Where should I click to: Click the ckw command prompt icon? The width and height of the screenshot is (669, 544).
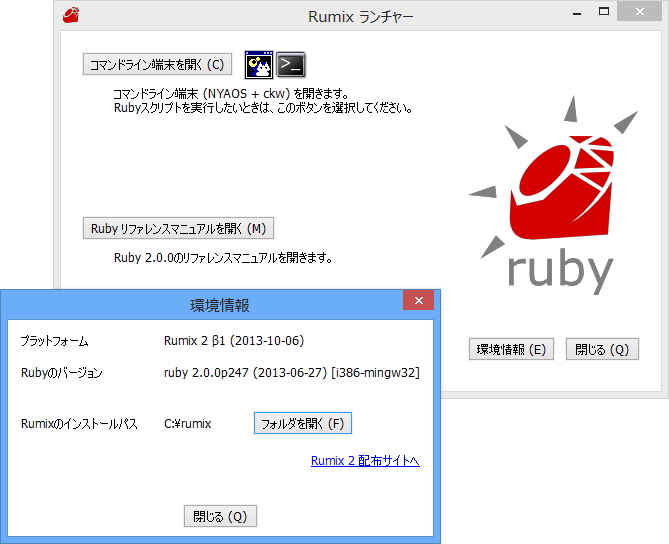pyautogui.click(x=291, y=65)
